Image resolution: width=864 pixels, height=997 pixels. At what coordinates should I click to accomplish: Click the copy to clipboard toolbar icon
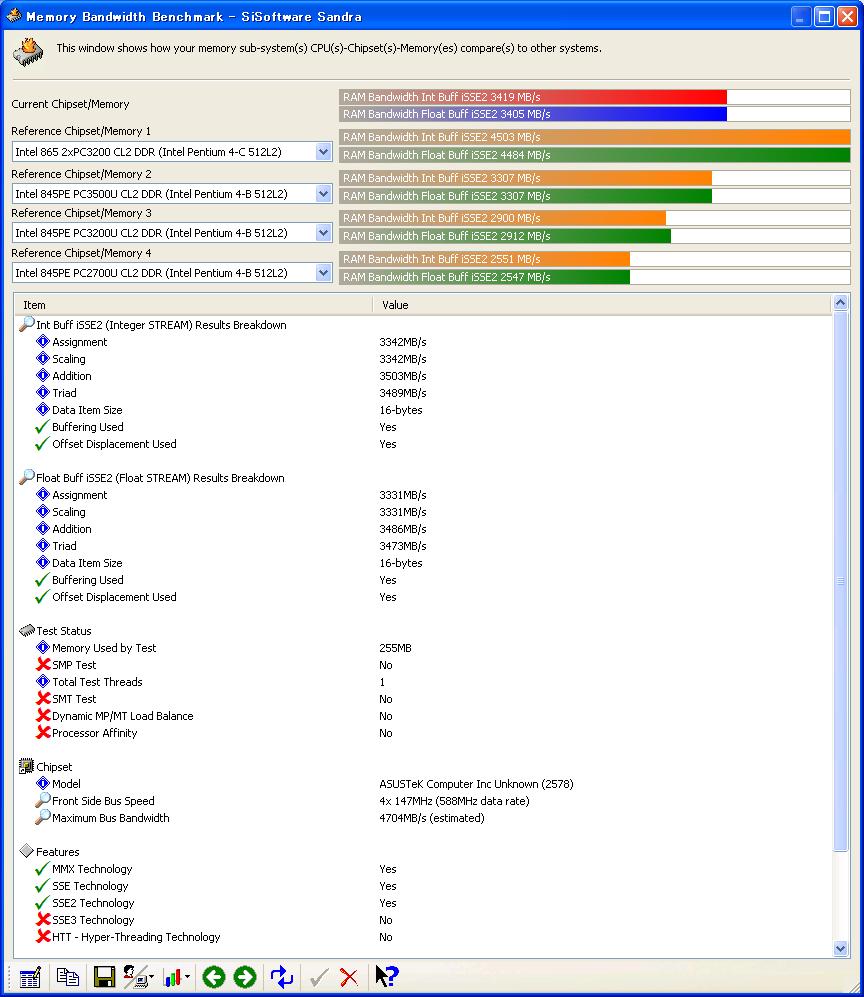click(x=67, y=977)
